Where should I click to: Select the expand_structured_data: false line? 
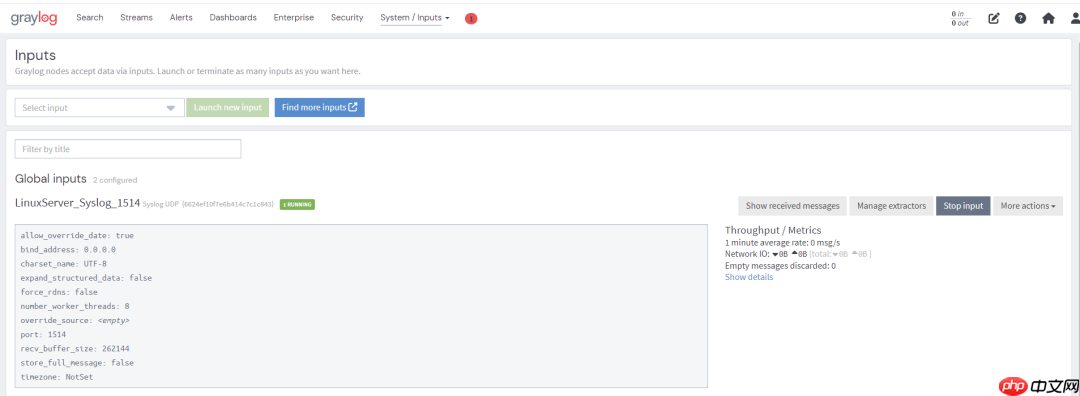coord(86,278)
